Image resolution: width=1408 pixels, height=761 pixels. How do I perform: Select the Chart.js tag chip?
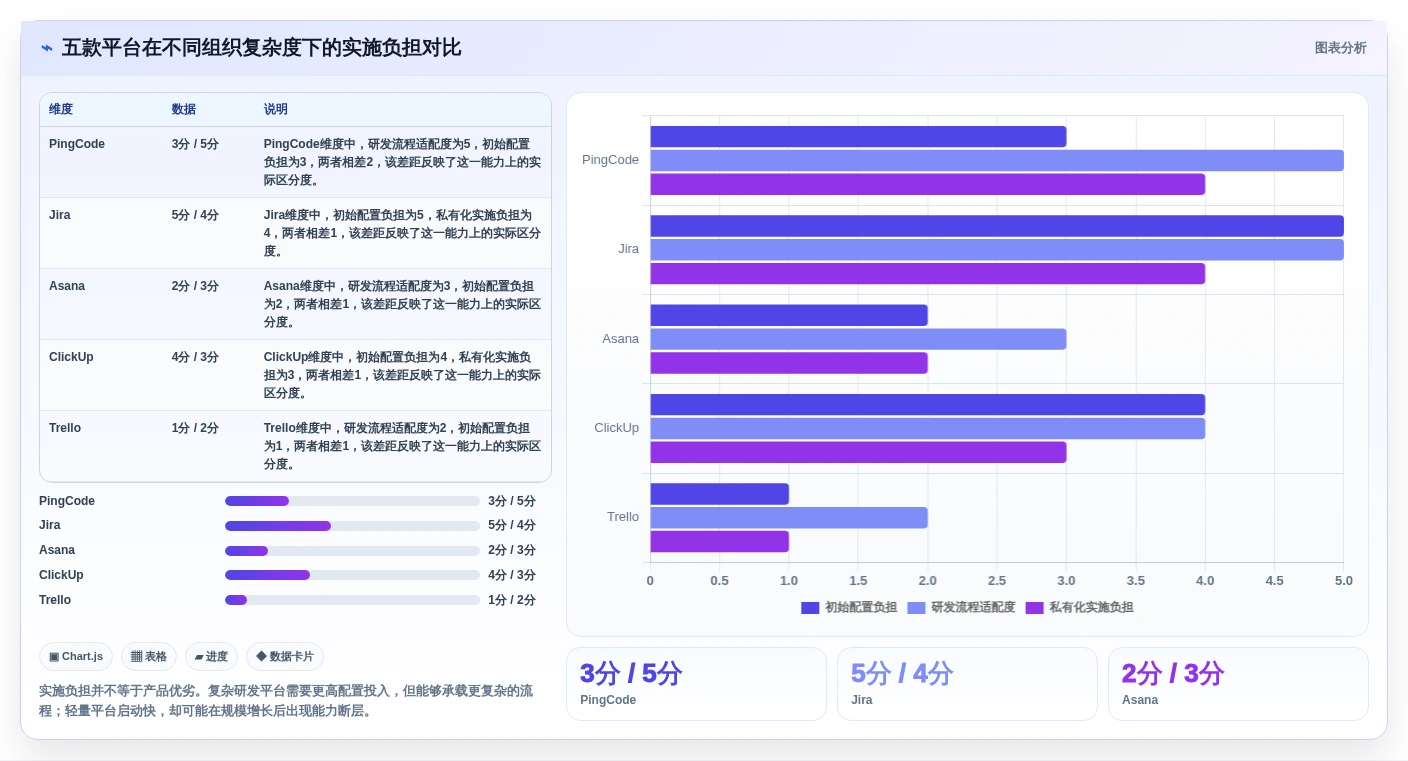click(x=76, y=657)
